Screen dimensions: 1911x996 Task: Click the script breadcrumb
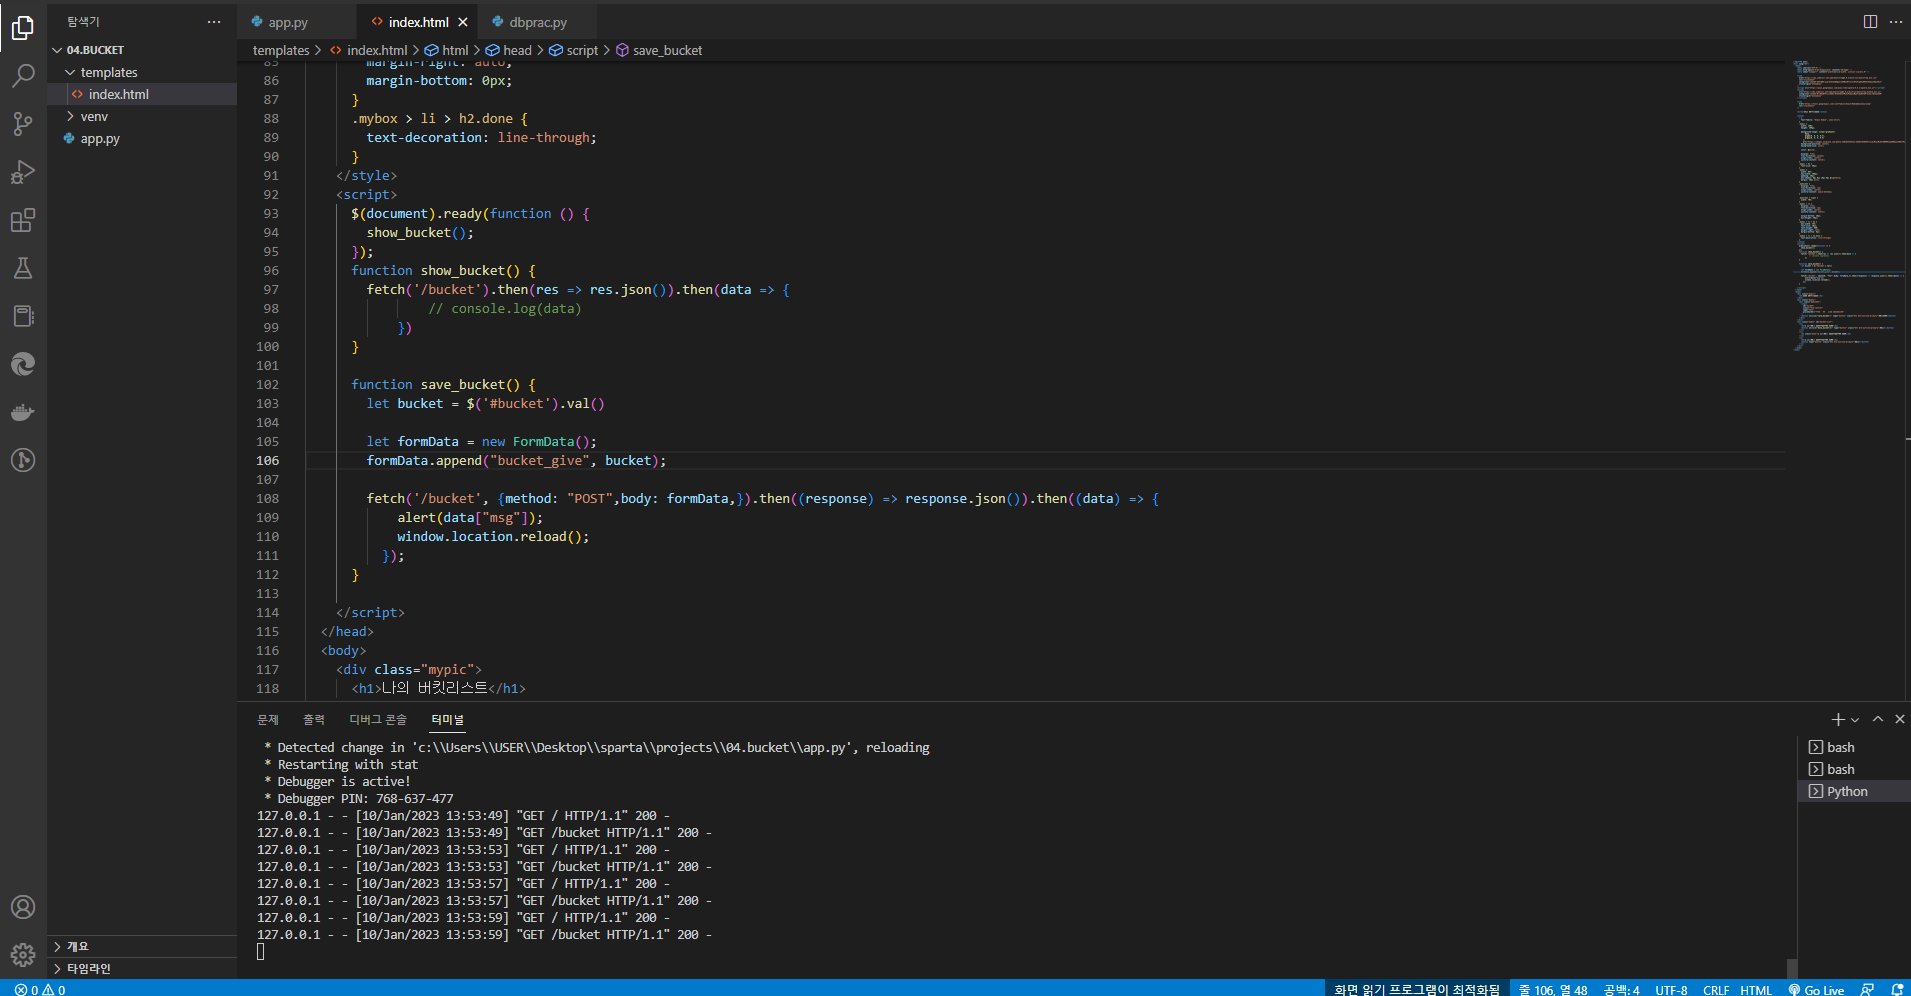[574, 50]
